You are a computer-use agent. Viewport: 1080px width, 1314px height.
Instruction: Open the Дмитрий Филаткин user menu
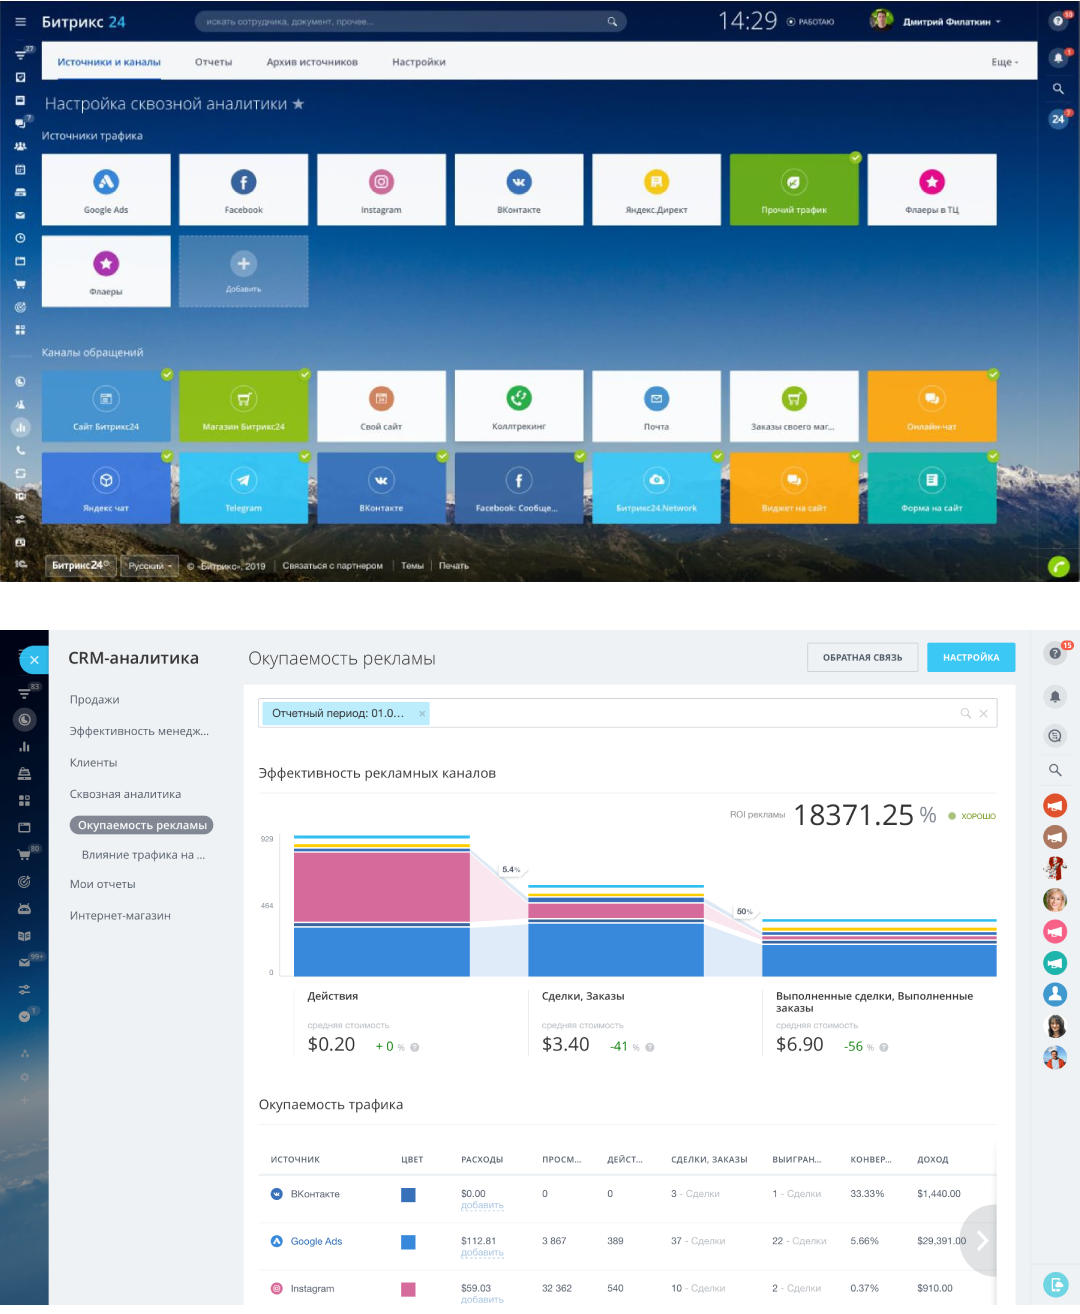click(950, 21)
